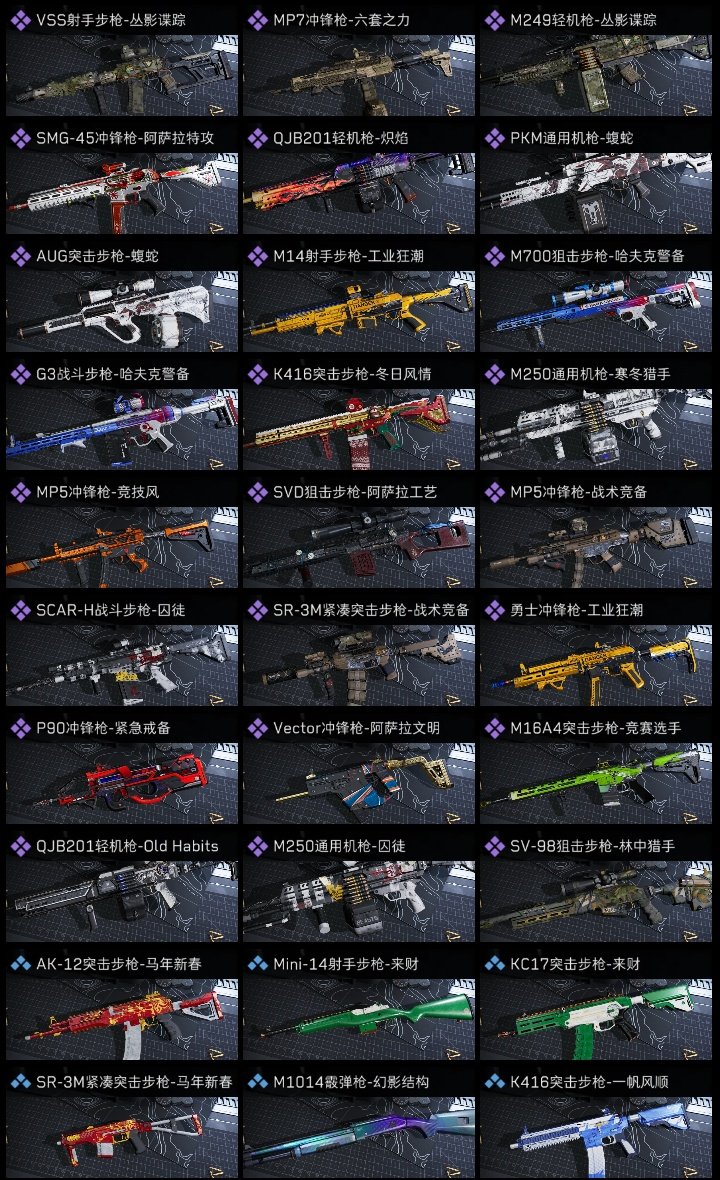
Task: Open the MP5冲锋枪-竞技风 title text
Action: 98,492
